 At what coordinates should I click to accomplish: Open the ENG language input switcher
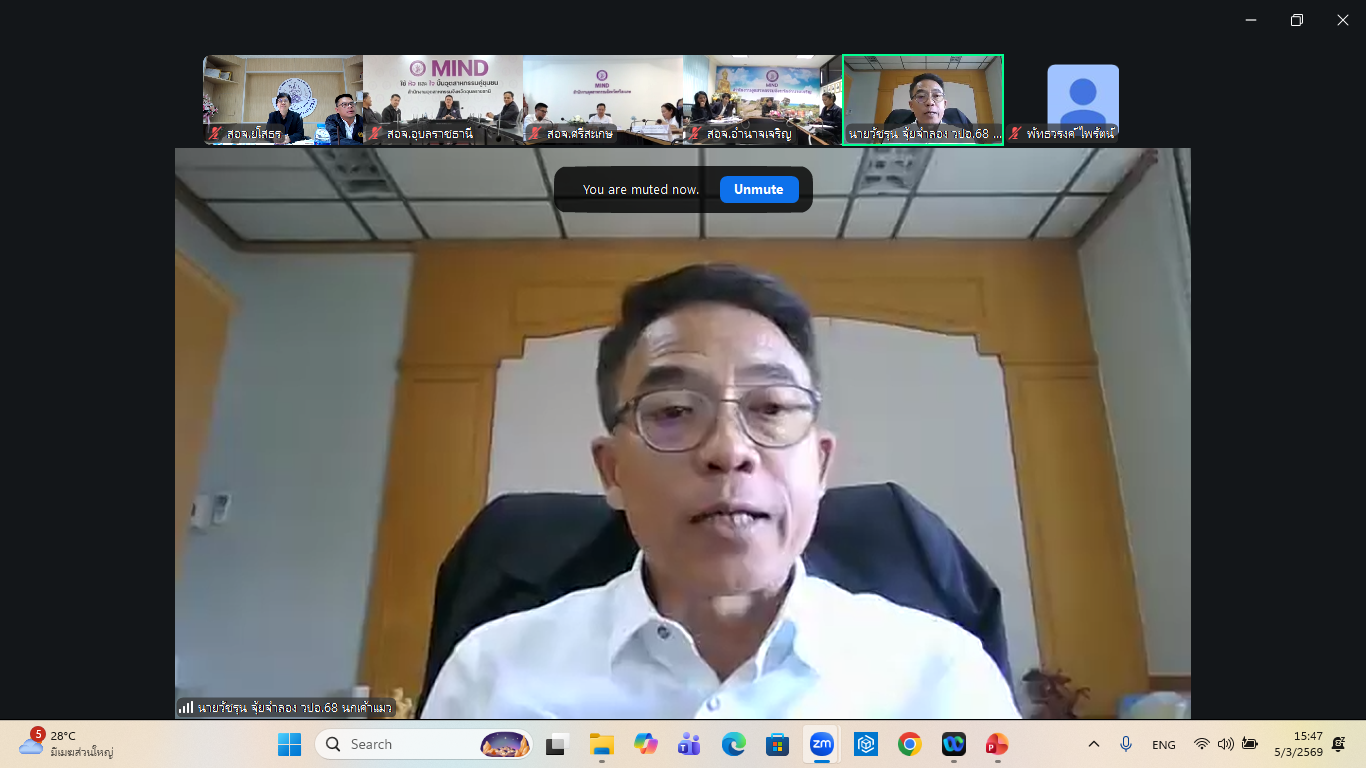(1163, 744)
